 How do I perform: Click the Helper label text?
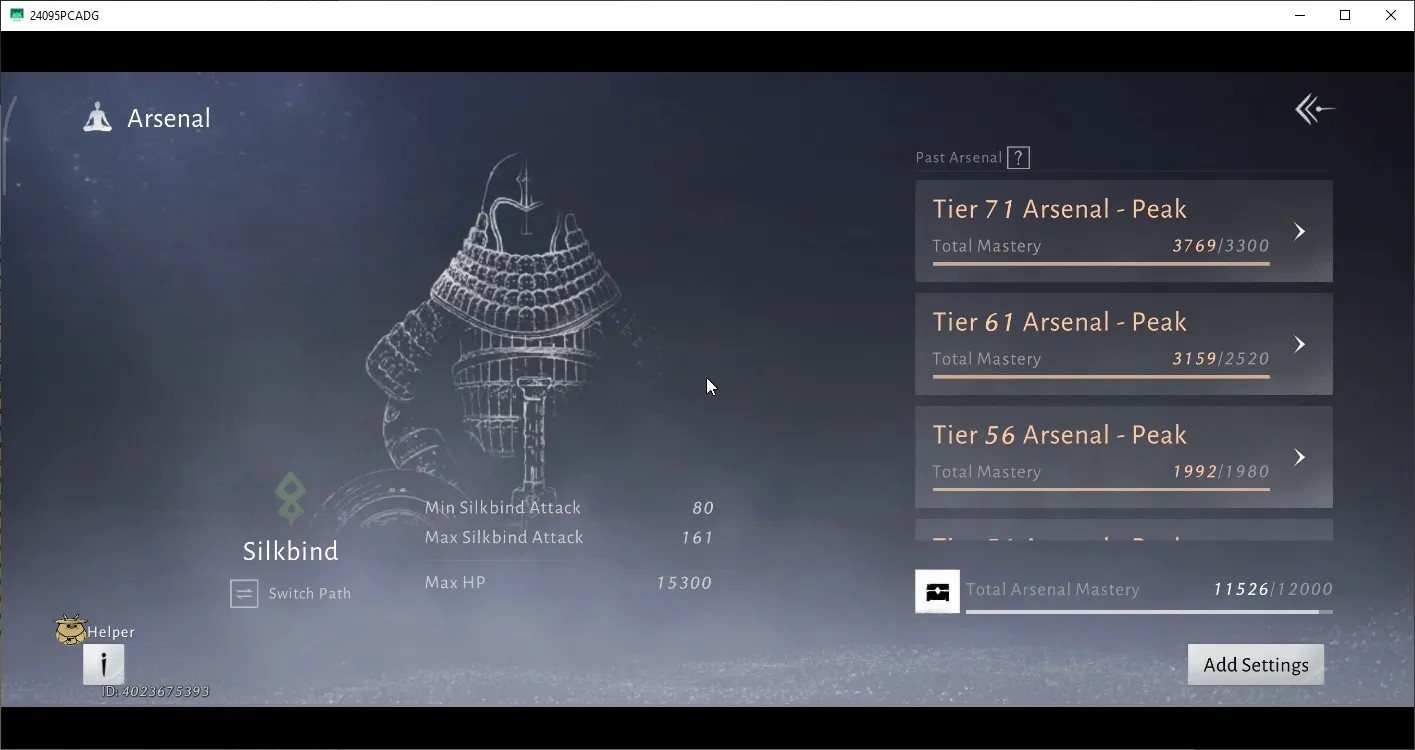point(111,632)
